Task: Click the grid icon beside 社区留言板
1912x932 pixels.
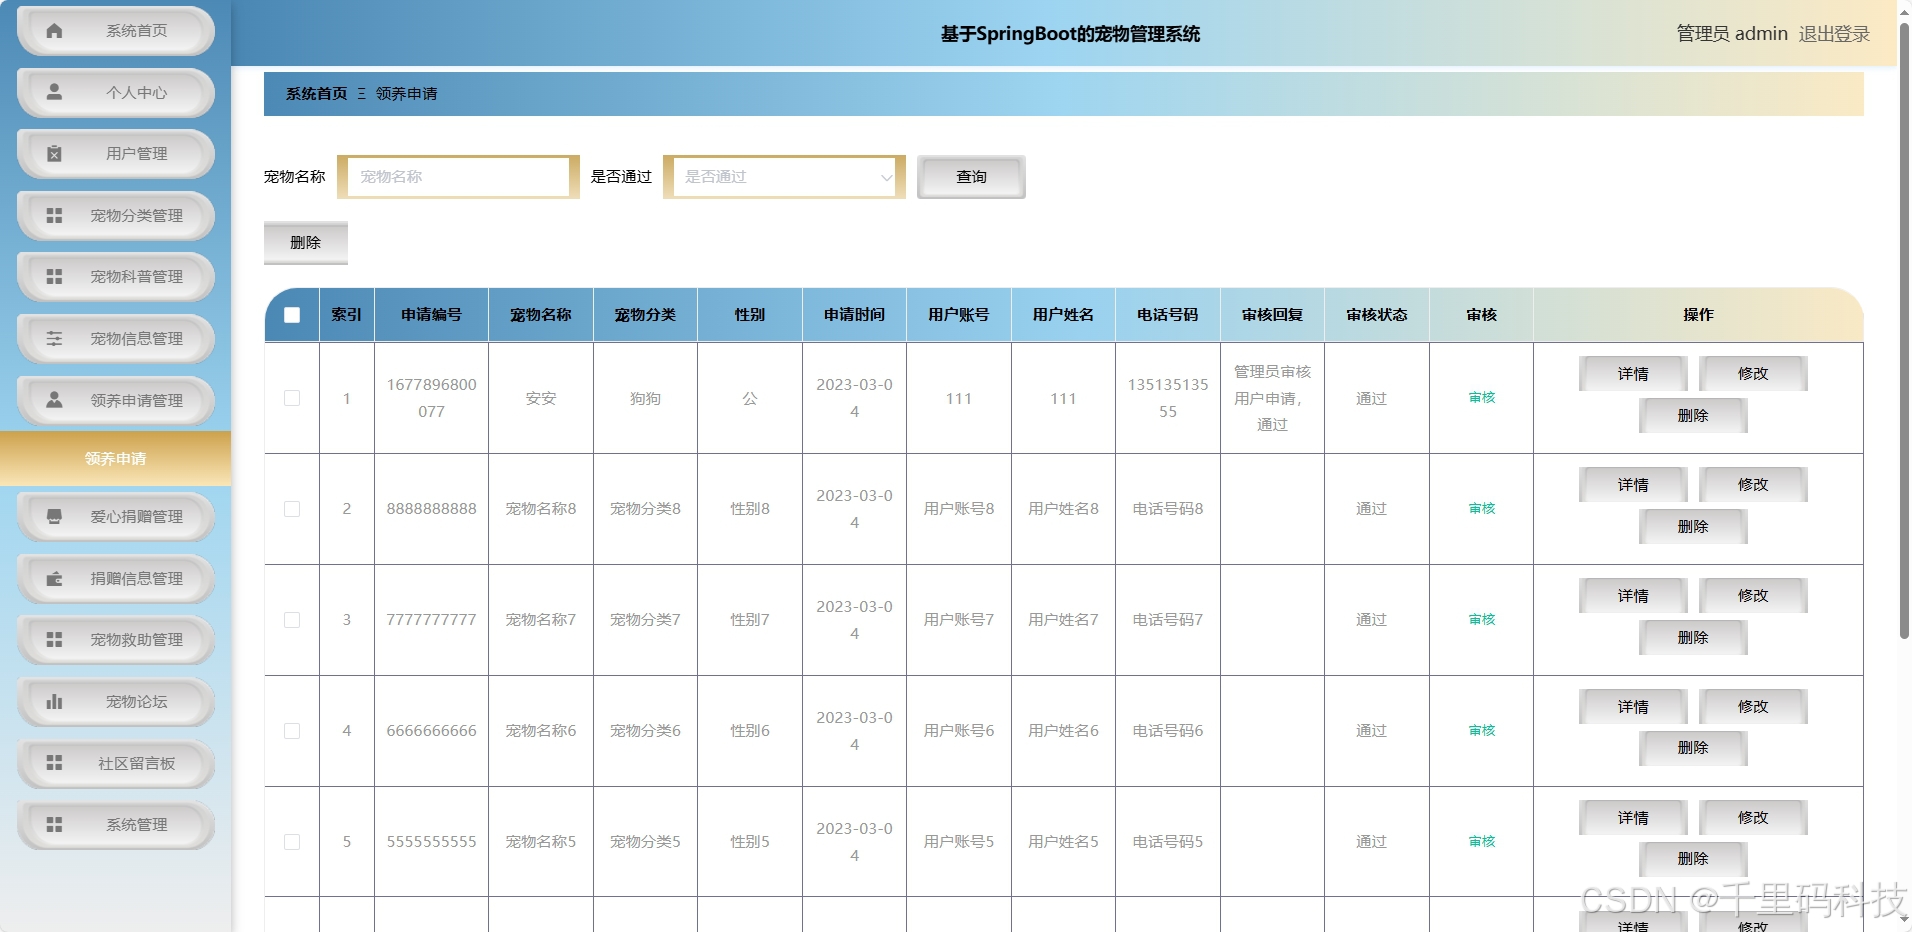Action: tap(55, 763)
